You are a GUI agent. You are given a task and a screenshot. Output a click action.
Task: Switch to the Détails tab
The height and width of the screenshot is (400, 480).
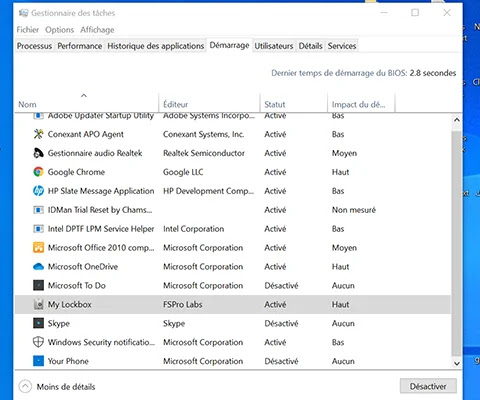click(x=310, y=46)
